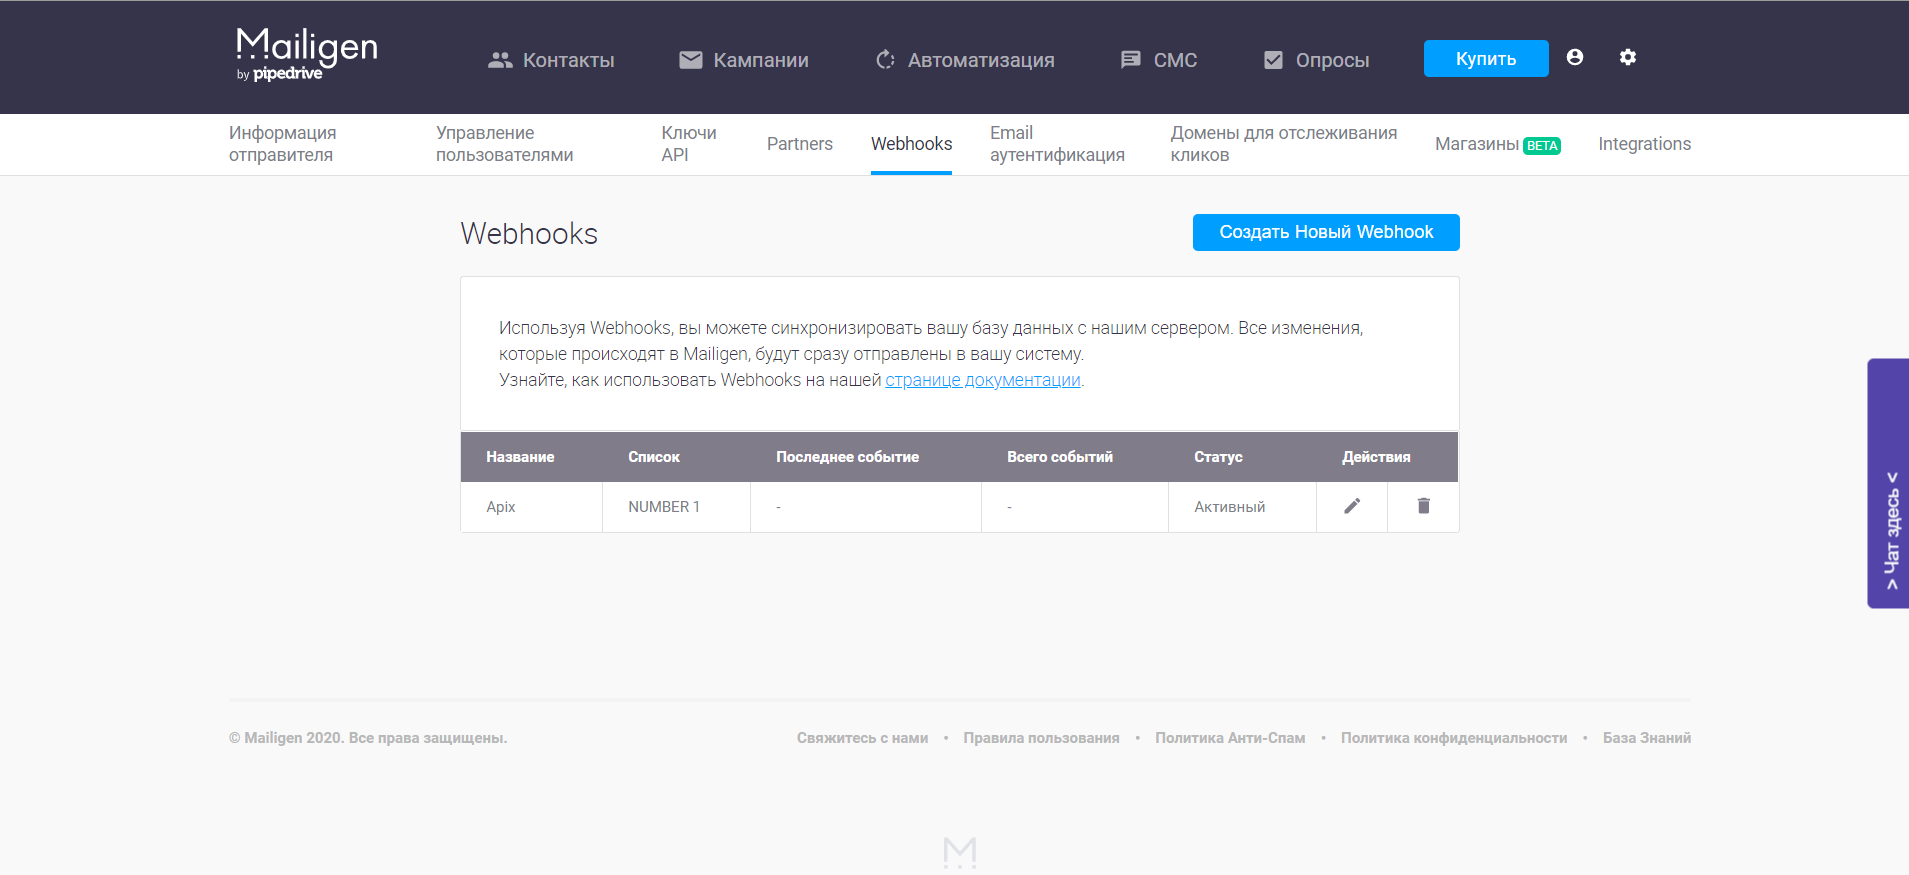Click Создать Новый Webhook button
This screenshot has height=875, width=1909.
point(1326,232)
